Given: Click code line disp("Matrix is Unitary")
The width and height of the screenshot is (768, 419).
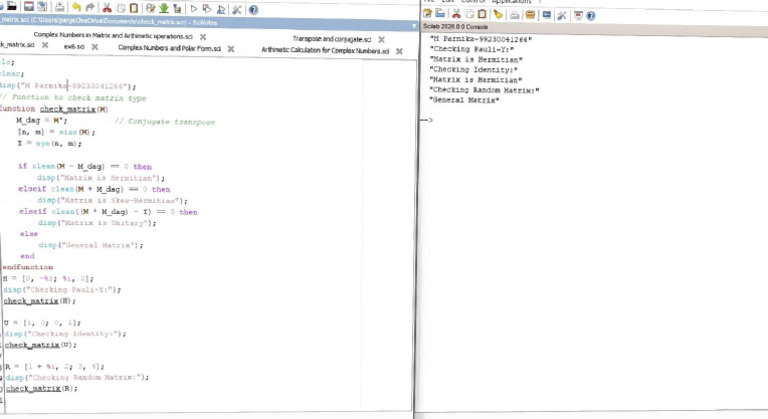Looking at the screenshot, I should click(97, 223).
